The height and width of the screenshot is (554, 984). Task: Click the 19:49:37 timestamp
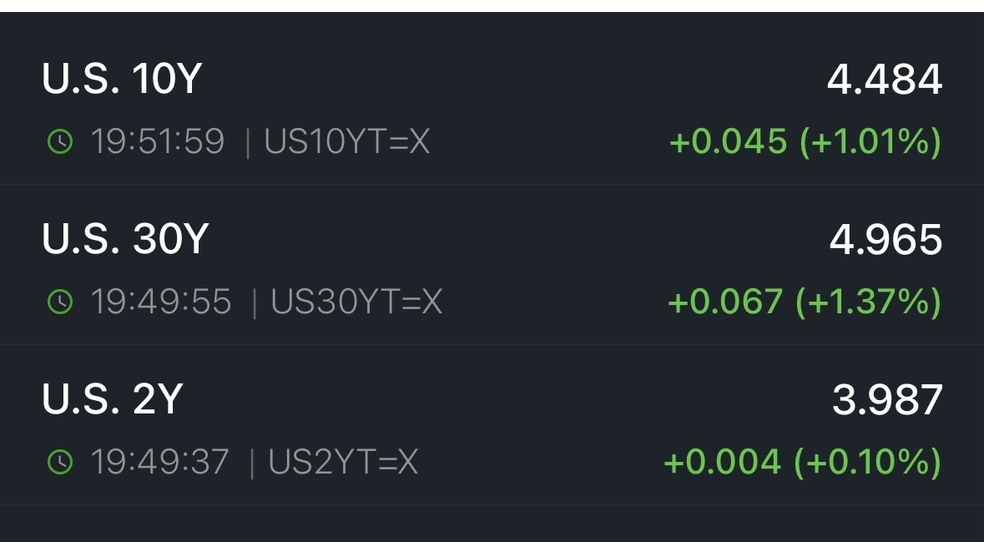tap(160, 462)
